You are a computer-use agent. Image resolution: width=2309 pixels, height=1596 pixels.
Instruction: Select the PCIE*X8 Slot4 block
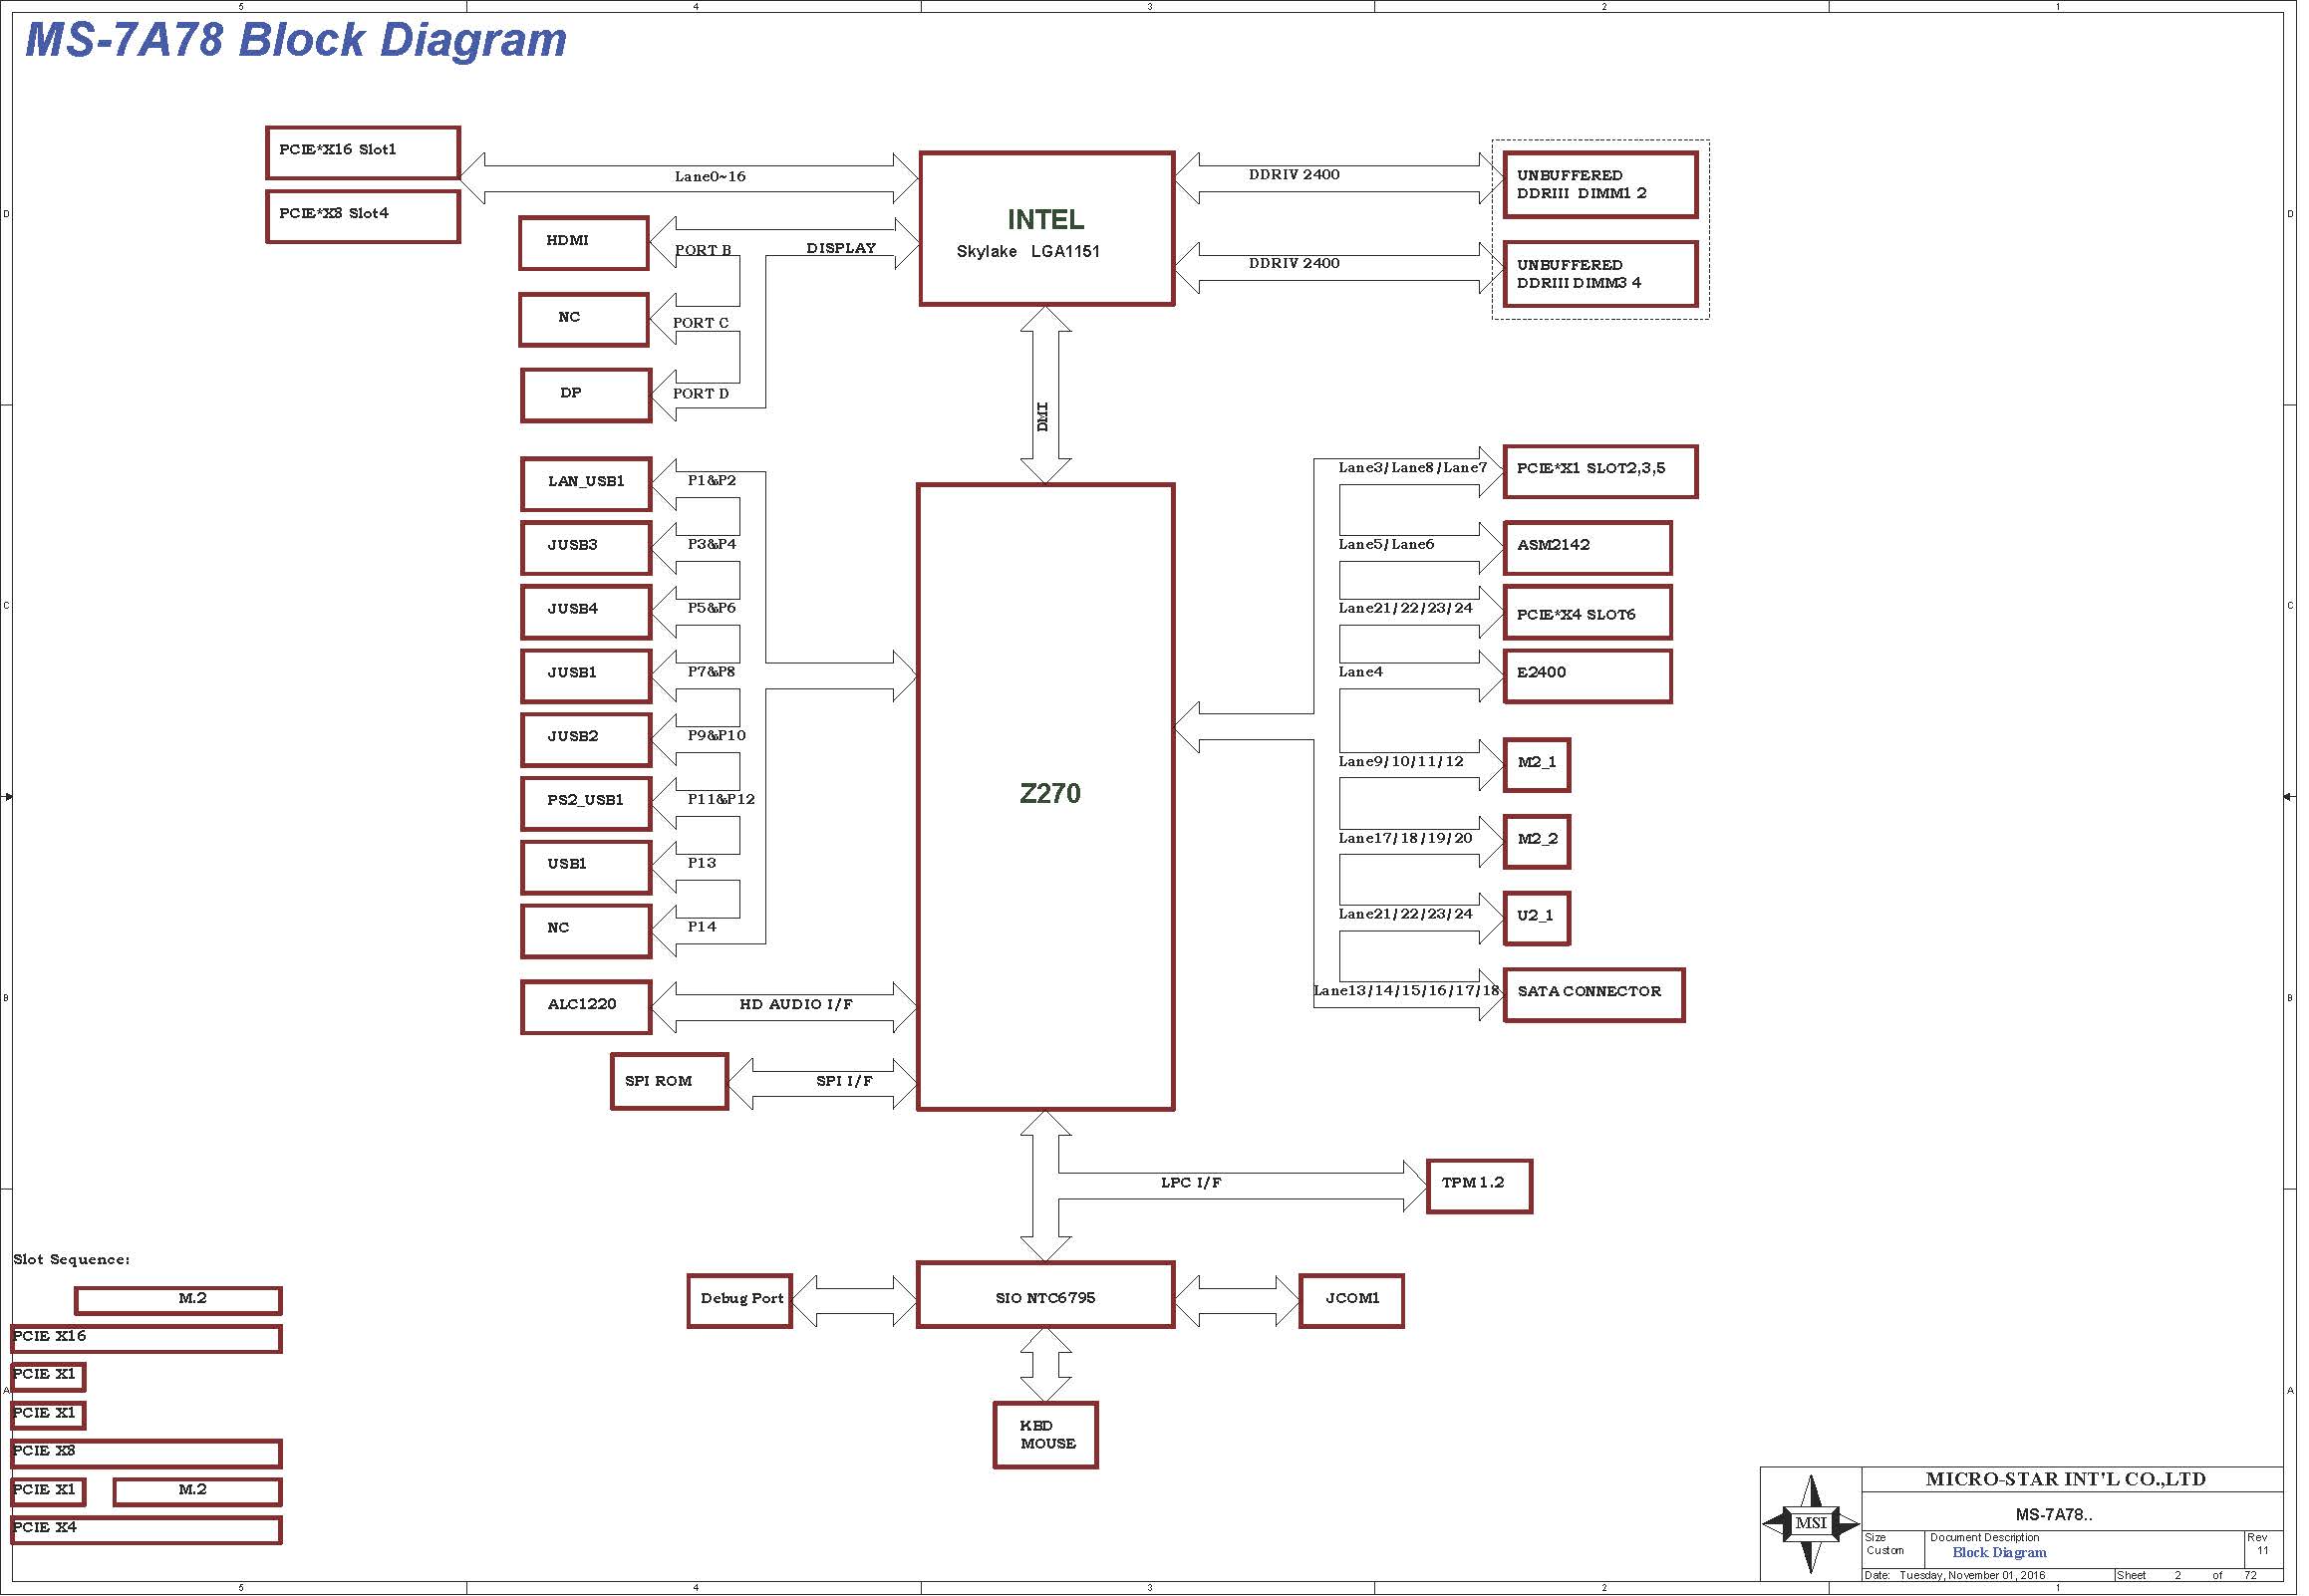pos(364,216)
